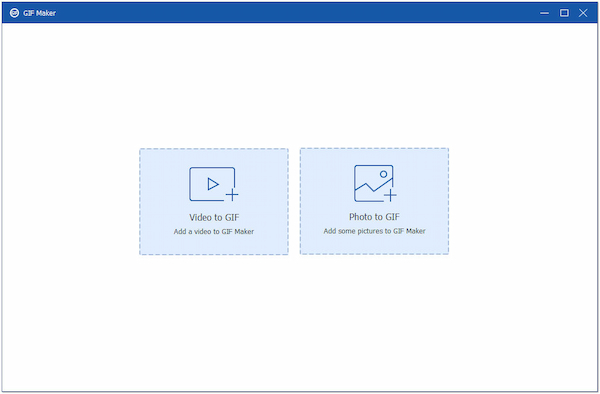Select the 'Video to GIF' heading
The width and height of the screenshot is (600, 394).
(214, 217)
